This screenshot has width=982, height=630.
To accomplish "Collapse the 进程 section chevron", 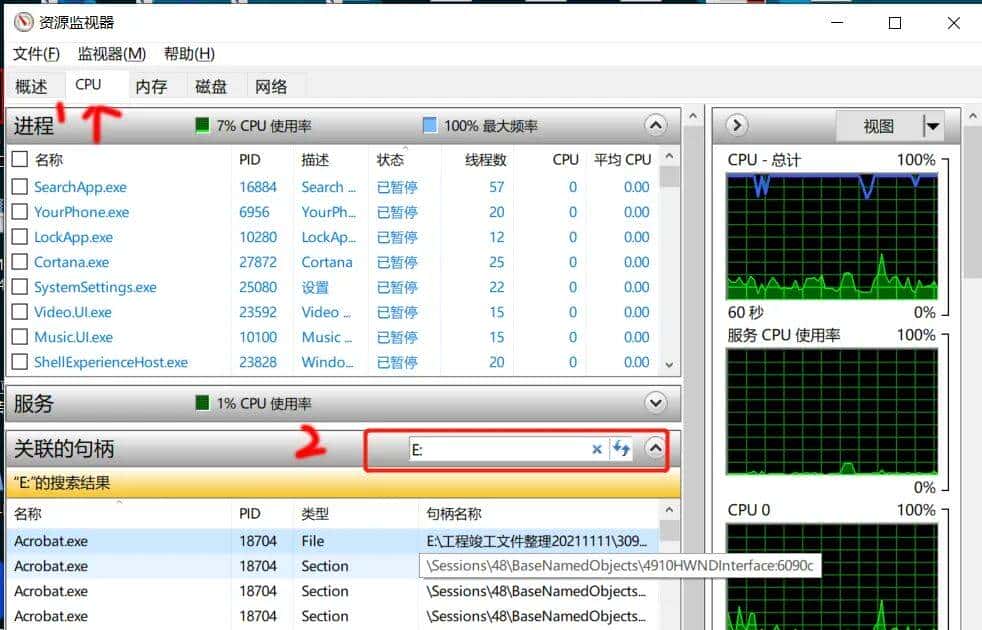I will pos(655,126).
